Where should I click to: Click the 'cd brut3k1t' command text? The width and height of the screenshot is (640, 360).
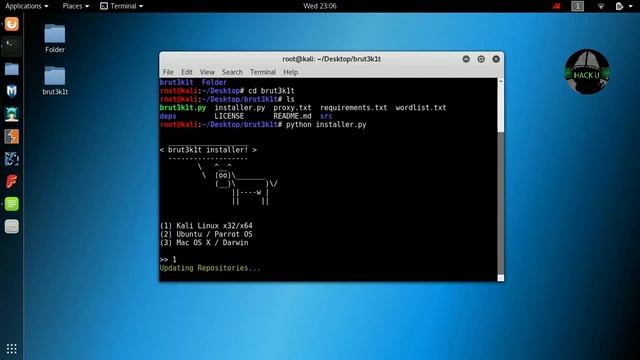[x=271, y=91]
